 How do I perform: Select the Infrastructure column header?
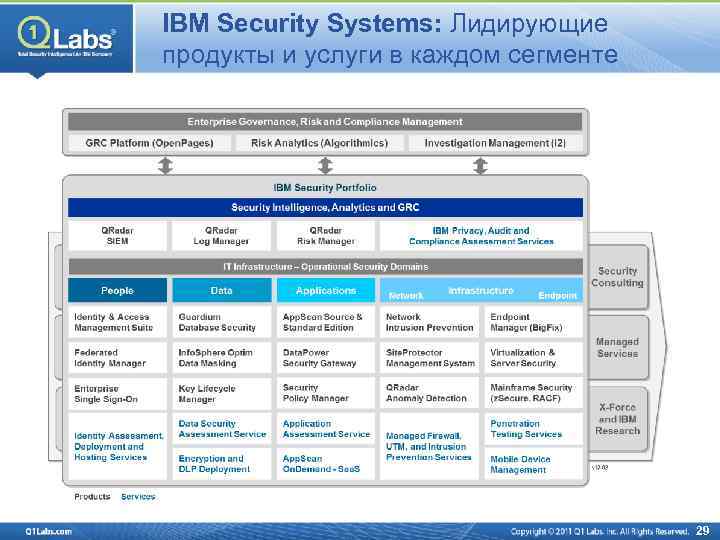[x=481, y=290]
